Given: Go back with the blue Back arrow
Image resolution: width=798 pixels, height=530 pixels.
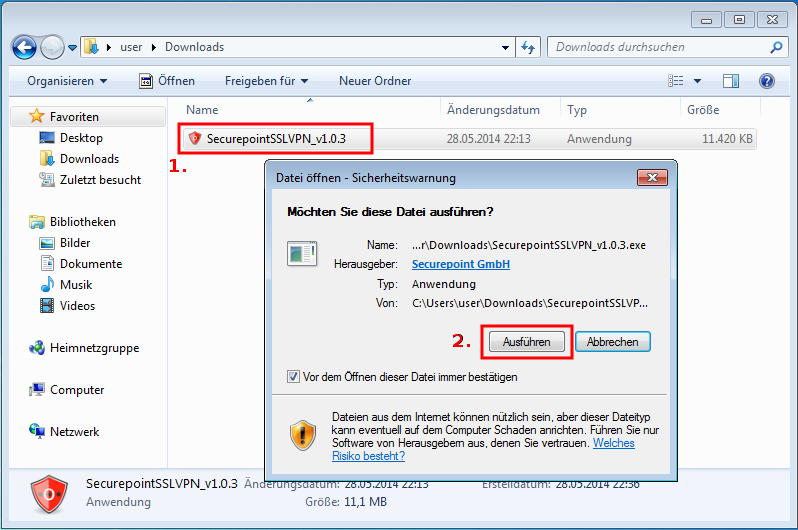Looking at the screenshot, I should [24, 48].
